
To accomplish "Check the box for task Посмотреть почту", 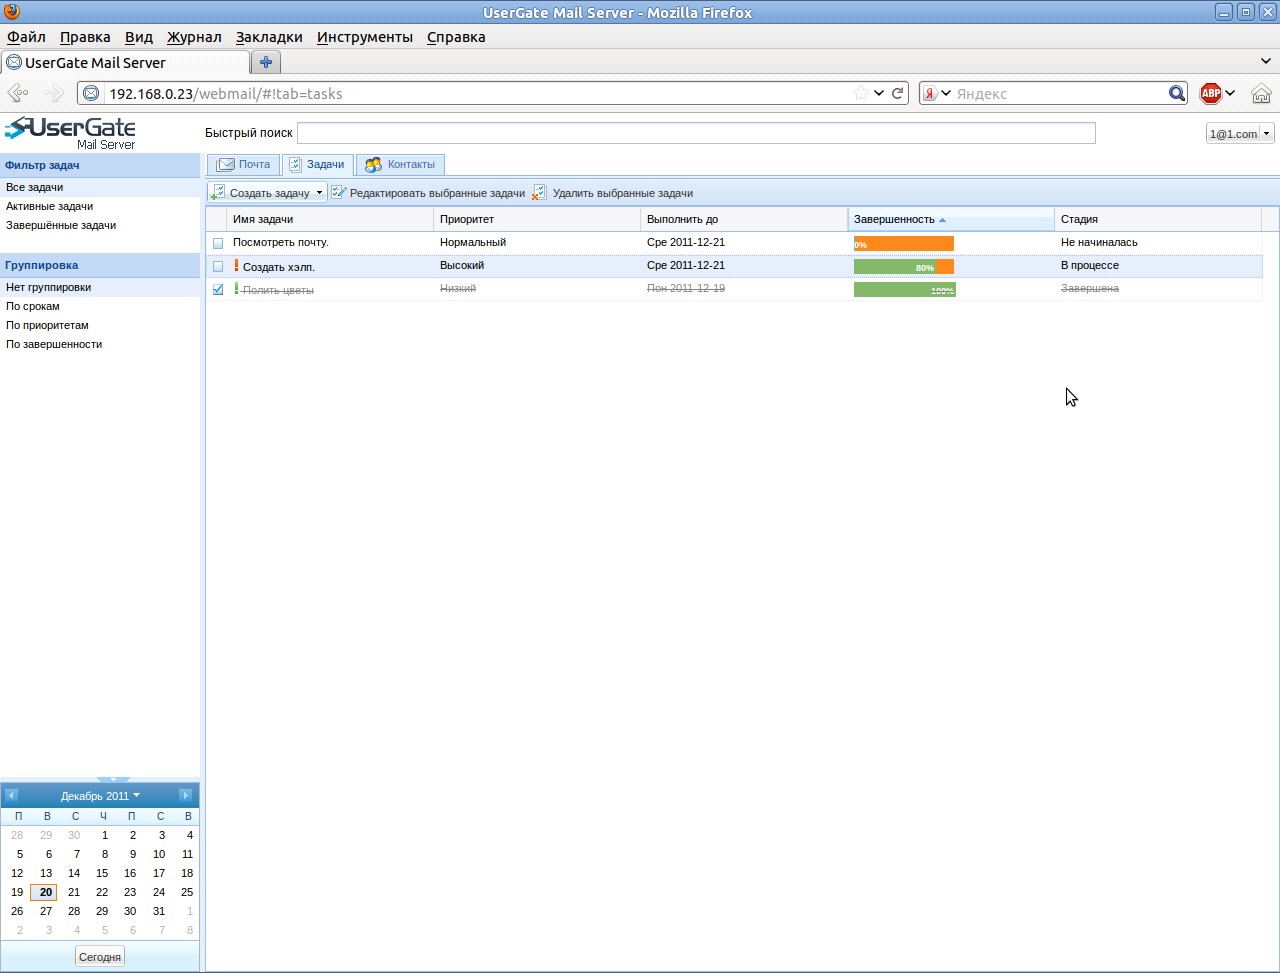I will click(218, 243).
